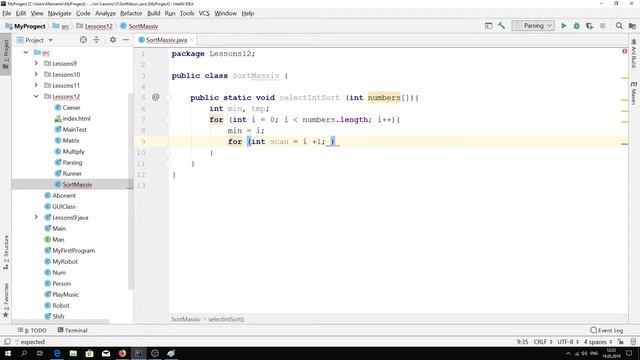
Task: Open Windows notification center
Action: 629,353
